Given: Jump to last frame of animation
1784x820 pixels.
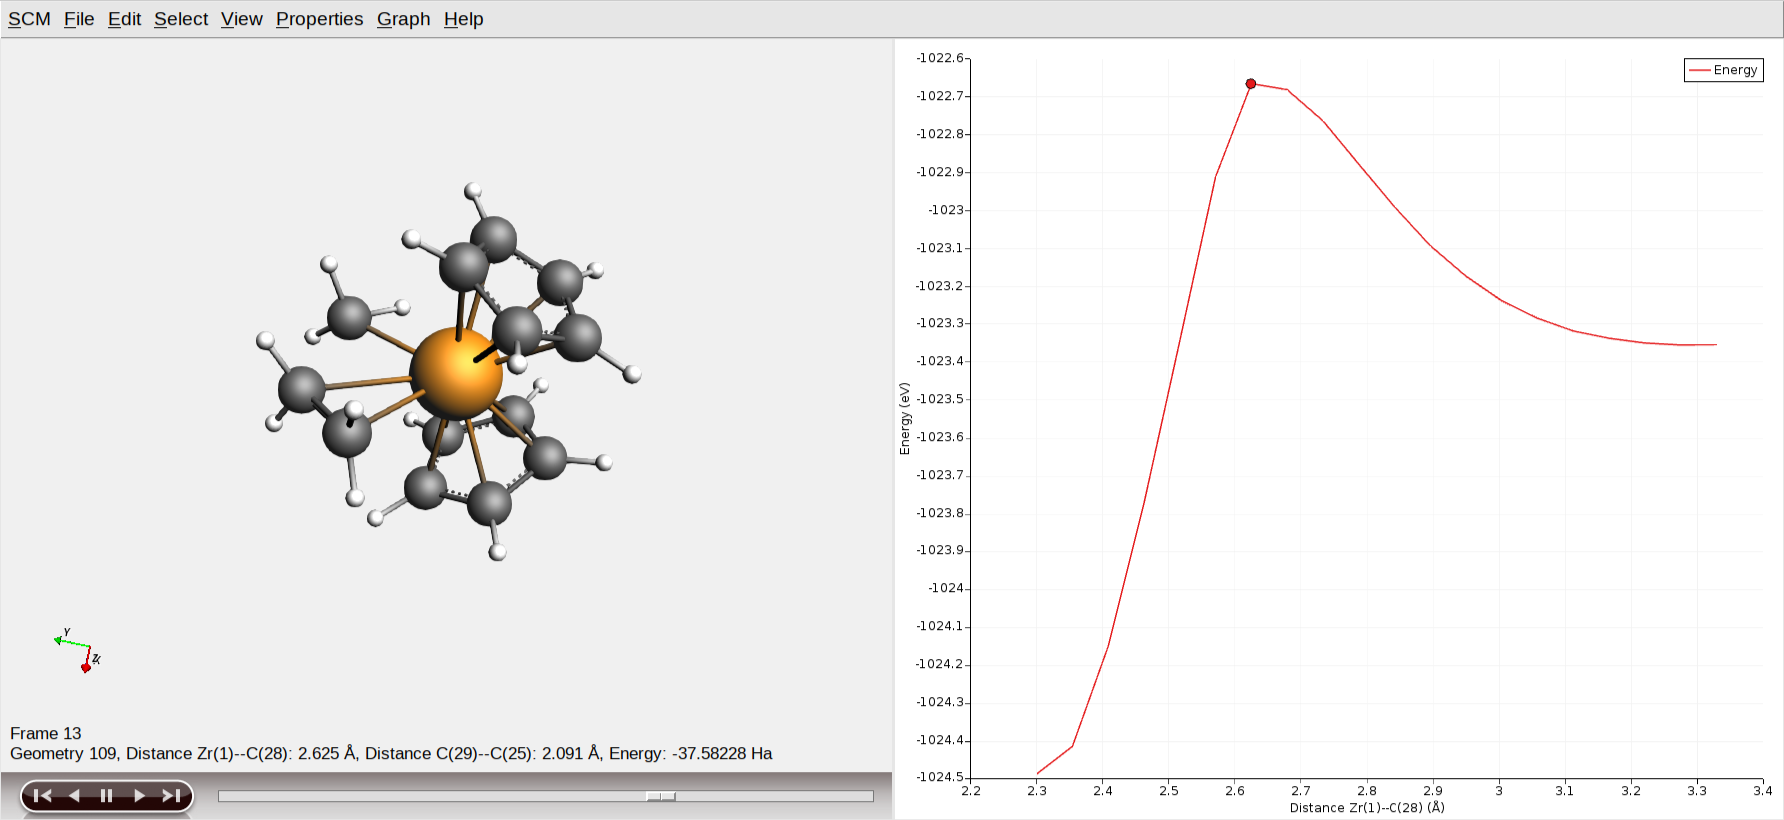Looking at the screenshot, I should click(172, 796).
